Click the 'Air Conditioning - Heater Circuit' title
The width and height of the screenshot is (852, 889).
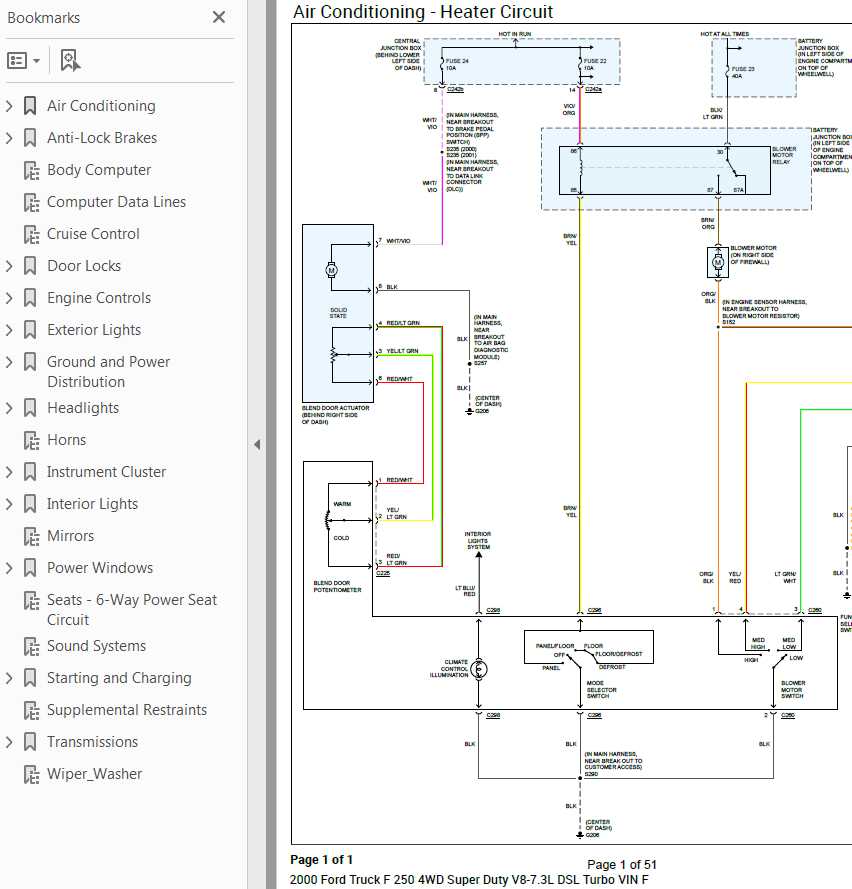(423, 11)
